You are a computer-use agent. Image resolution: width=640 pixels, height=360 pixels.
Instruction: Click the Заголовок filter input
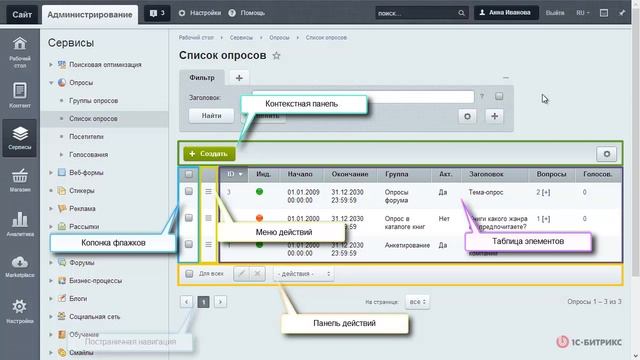coord(363,97)
